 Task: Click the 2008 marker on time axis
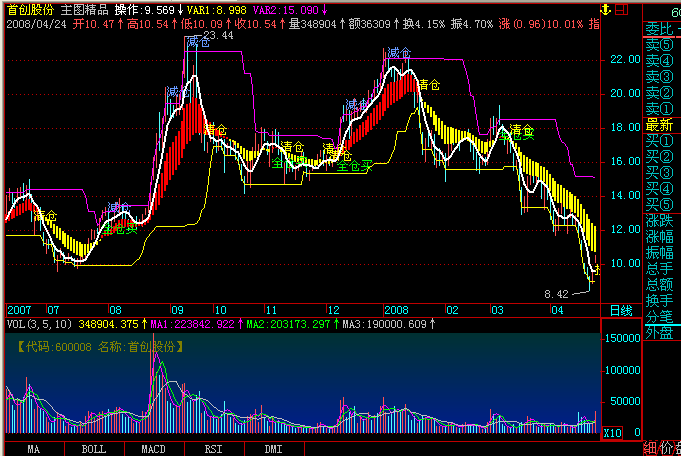tap(397, 310)
